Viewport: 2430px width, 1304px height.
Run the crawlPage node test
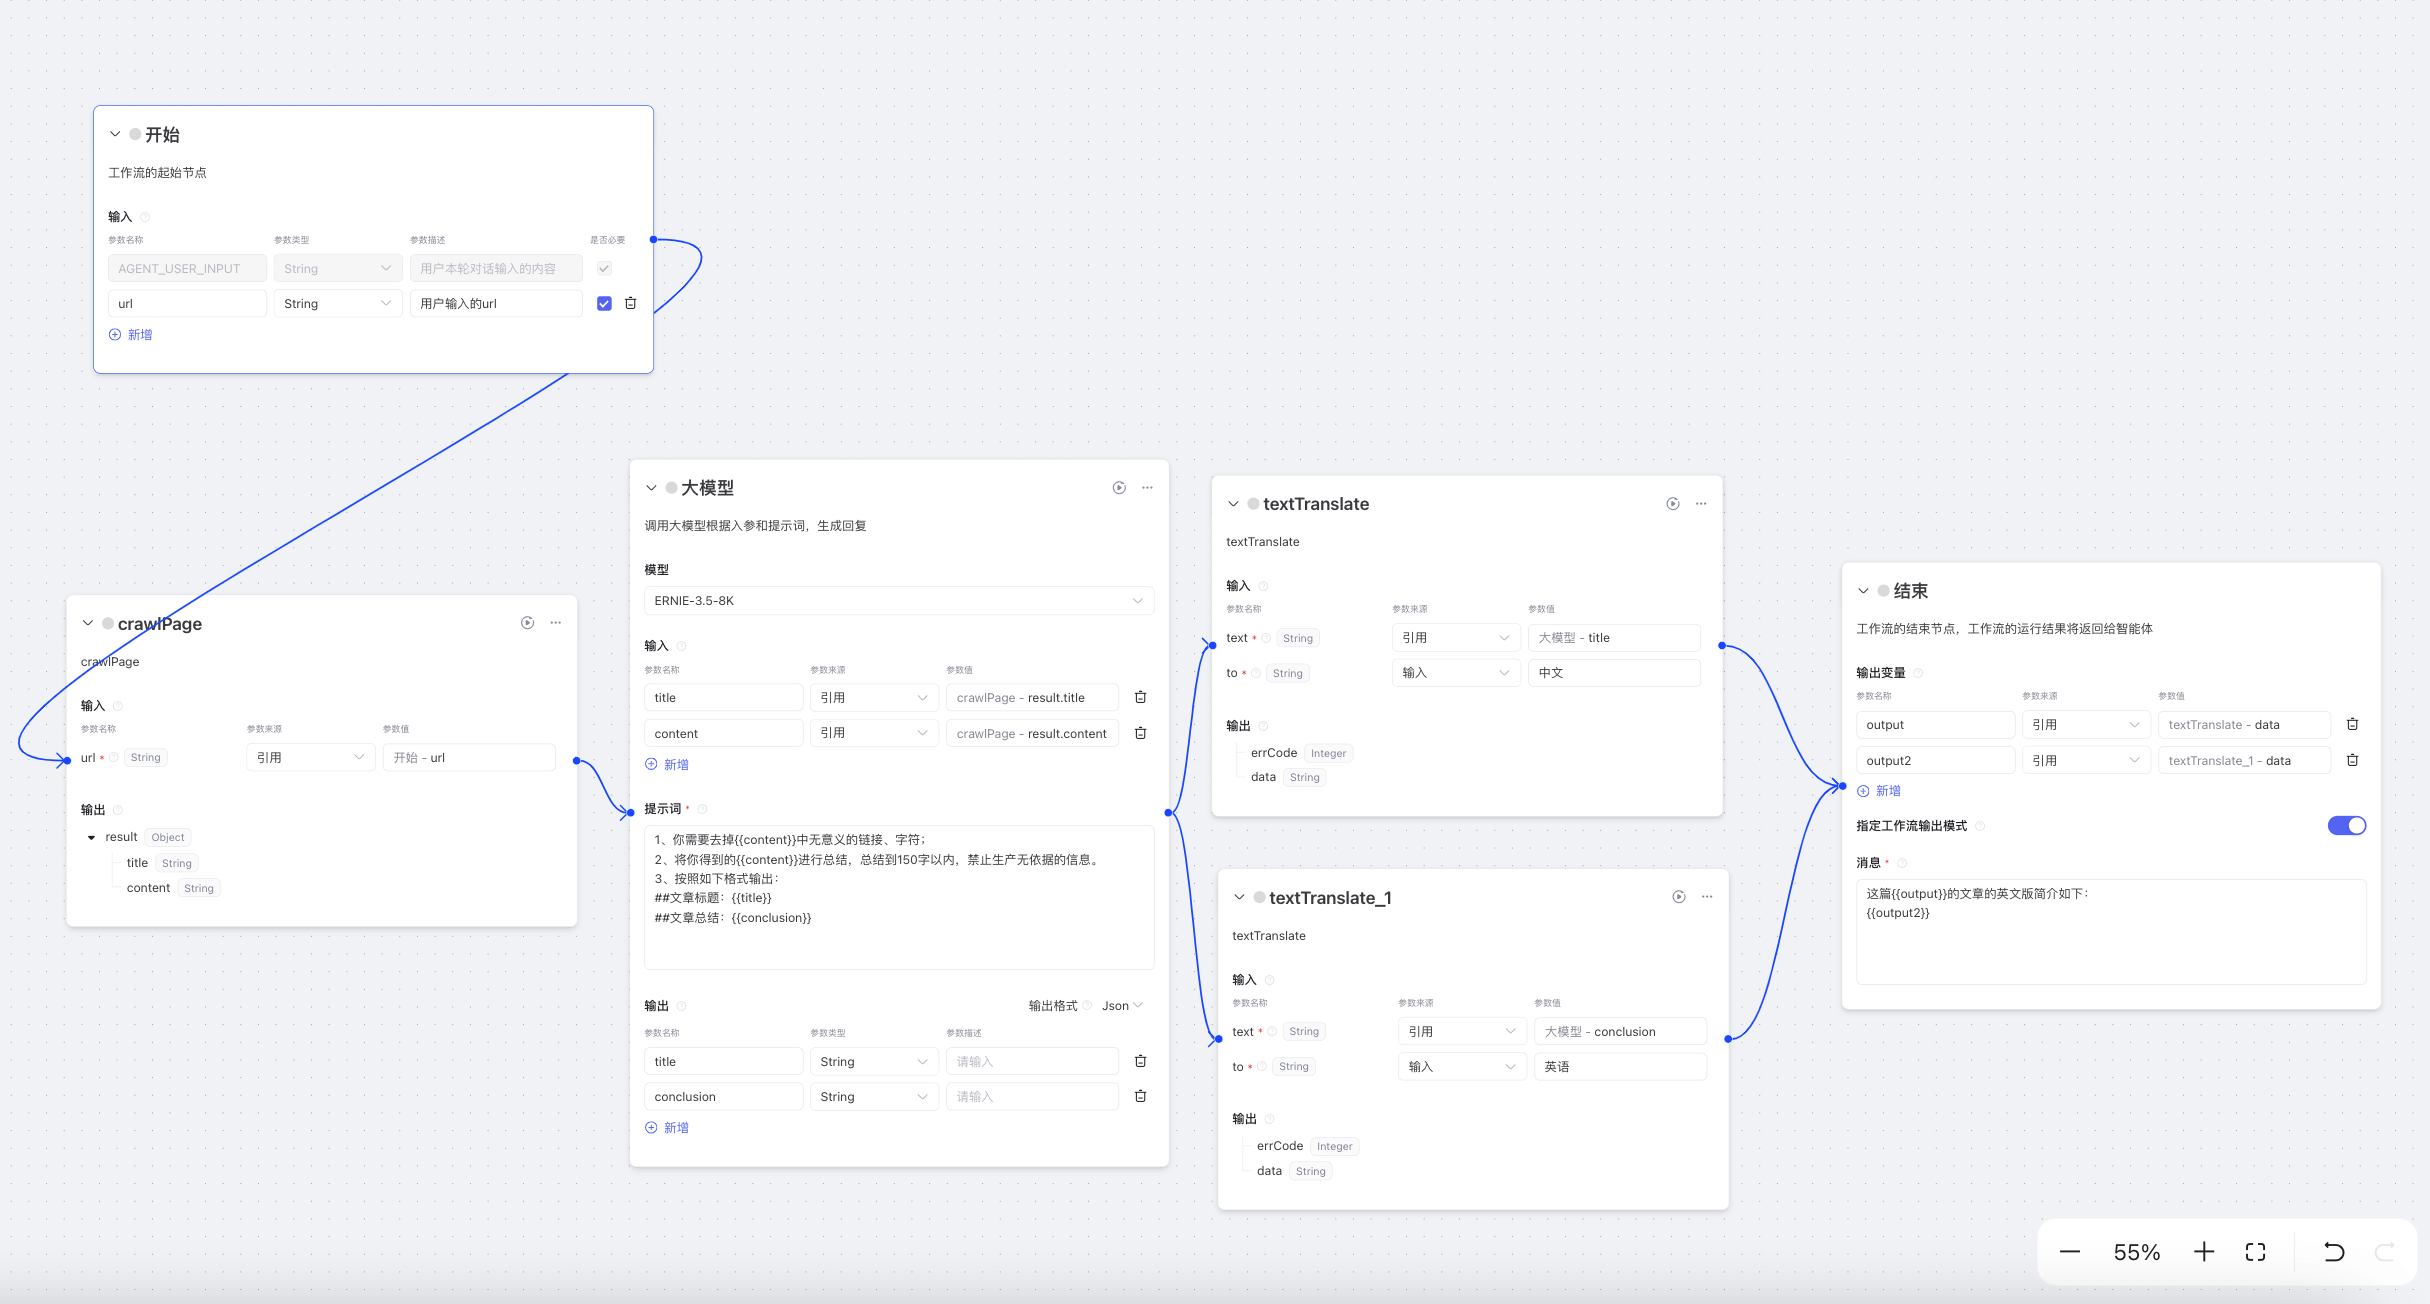pos(527,623)
